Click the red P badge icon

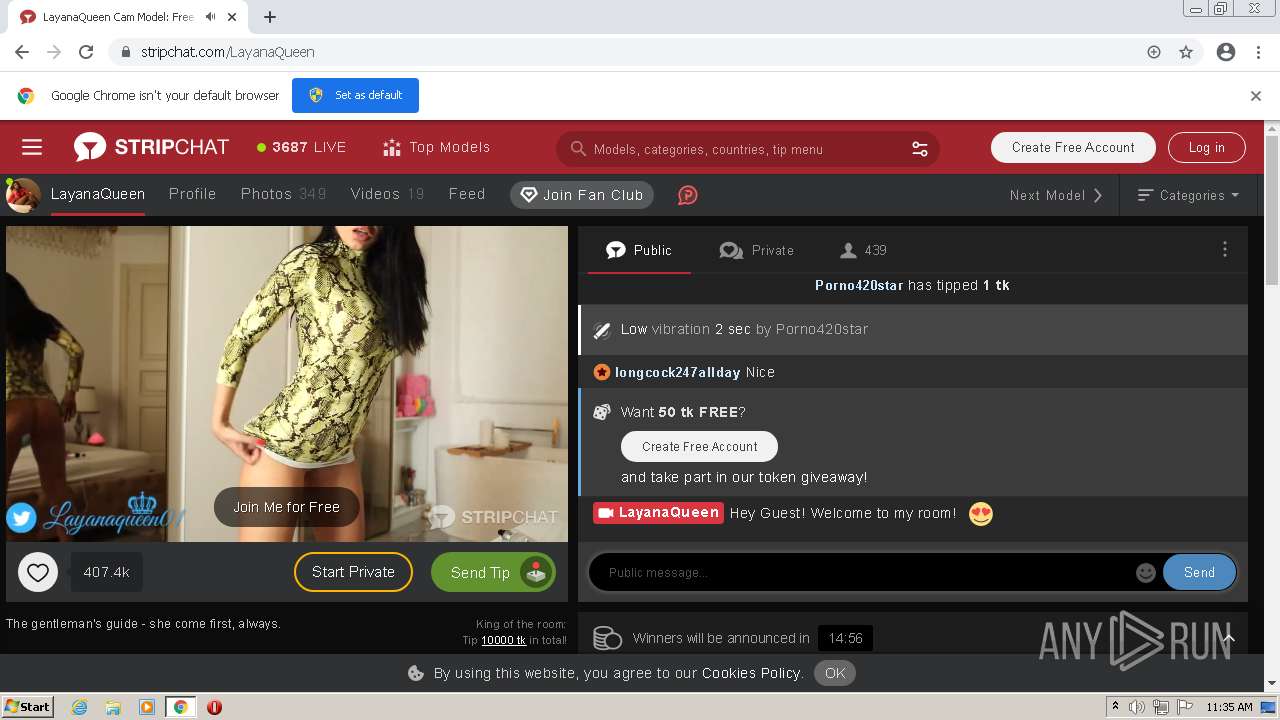point(687,195)
